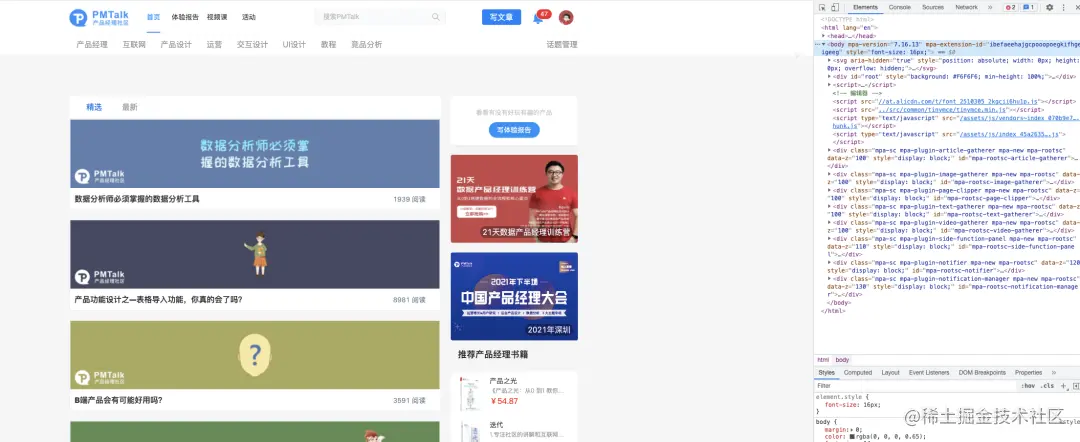Select the 精选 feed tab

pos(94,107)
